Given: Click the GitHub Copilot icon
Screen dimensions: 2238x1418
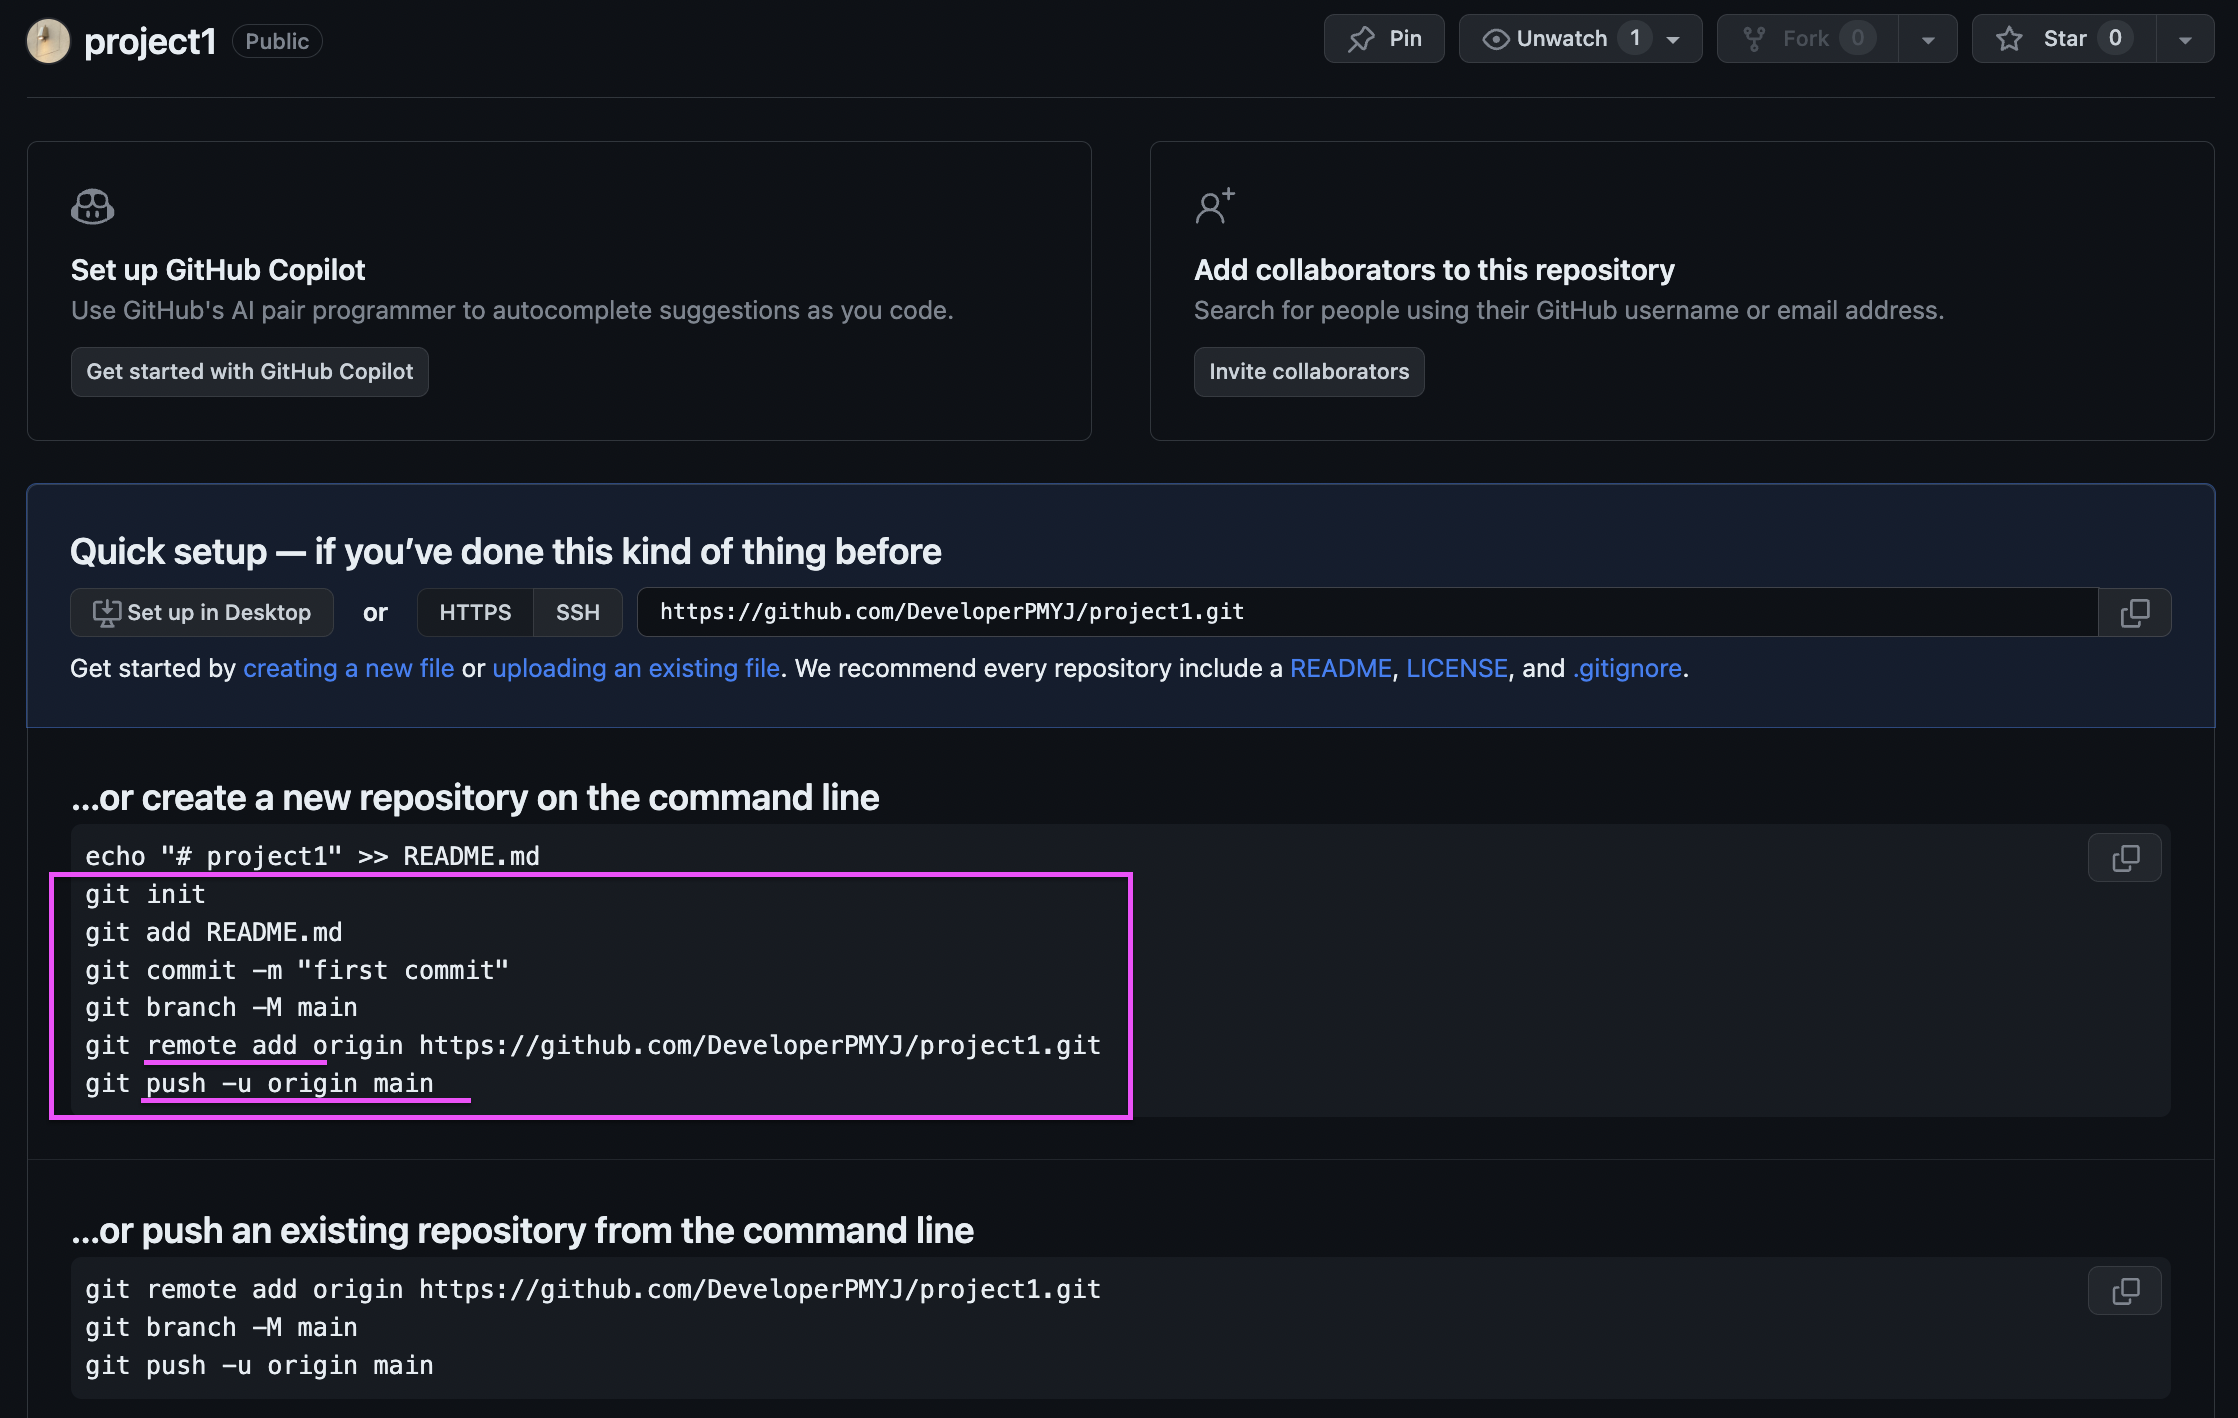Looking at the screenshot, I should point(92,207).
